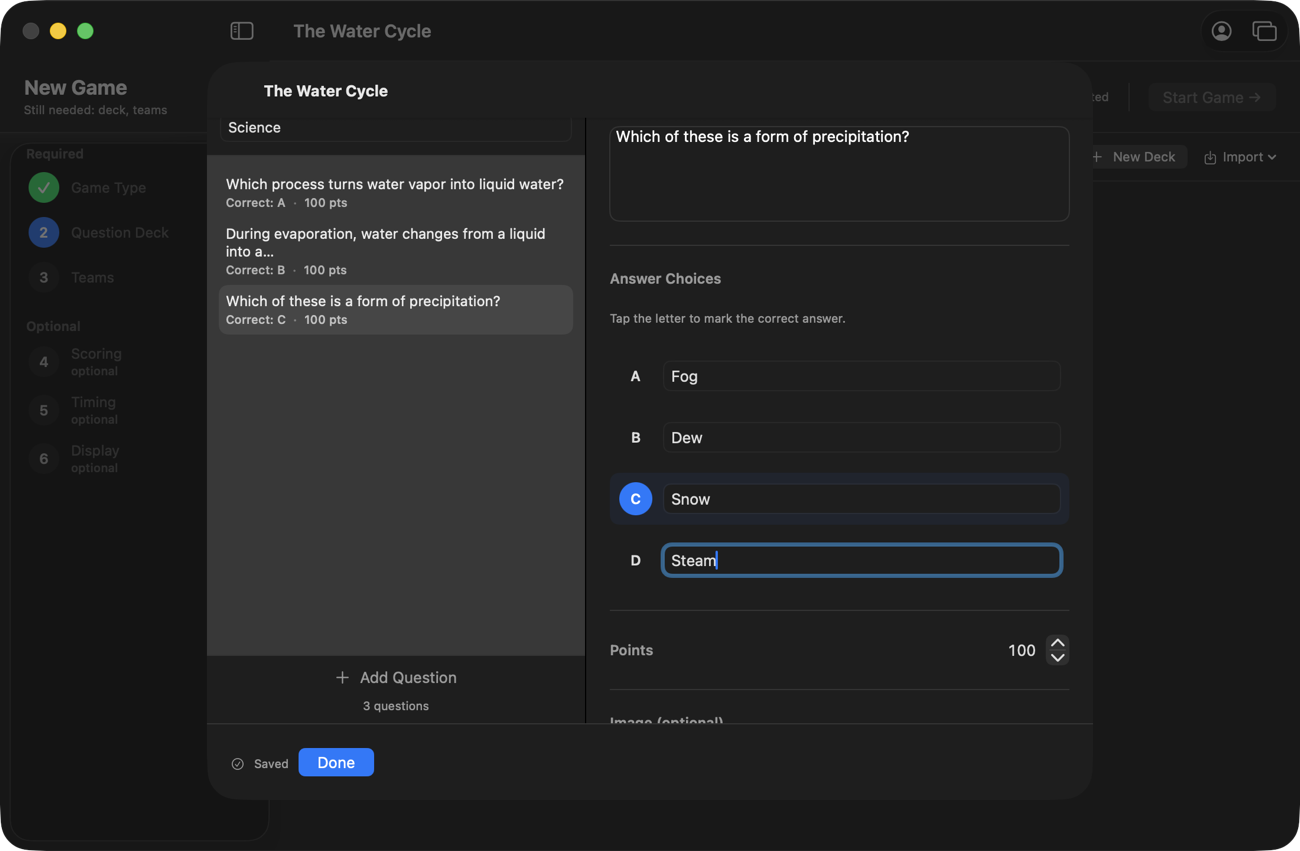Click the Snow answer field
This screenshot has width=1300, height=851.
tap(861, 499)
